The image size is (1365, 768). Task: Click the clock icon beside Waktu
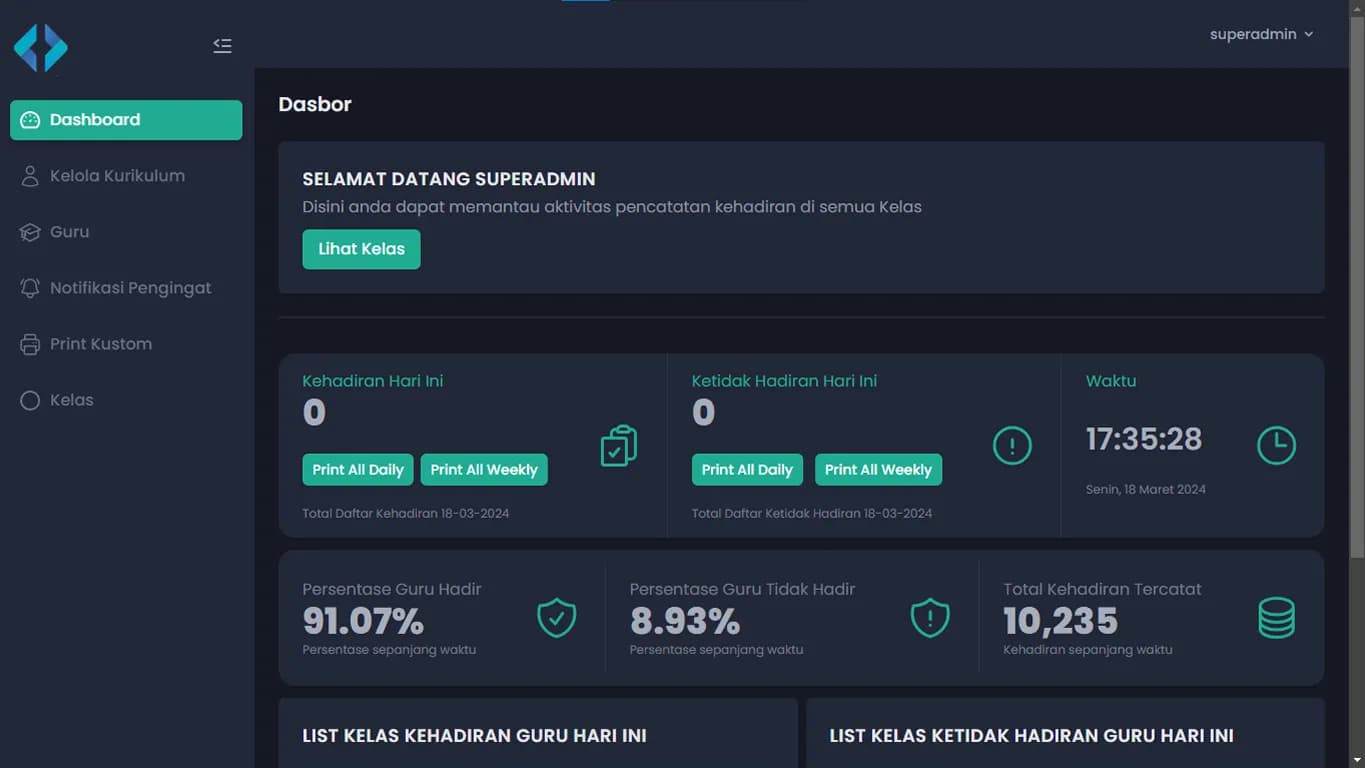point(1275,446)
